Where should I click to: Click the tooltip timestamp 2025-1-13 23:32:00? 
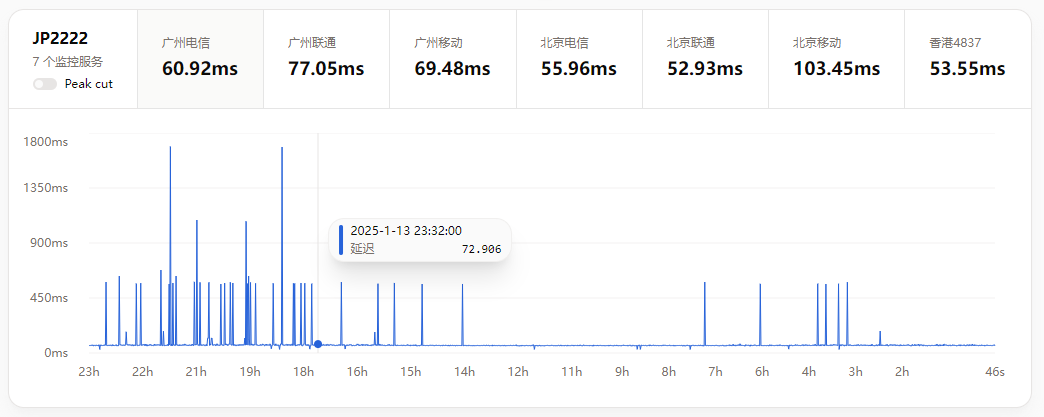click(406, 231)
